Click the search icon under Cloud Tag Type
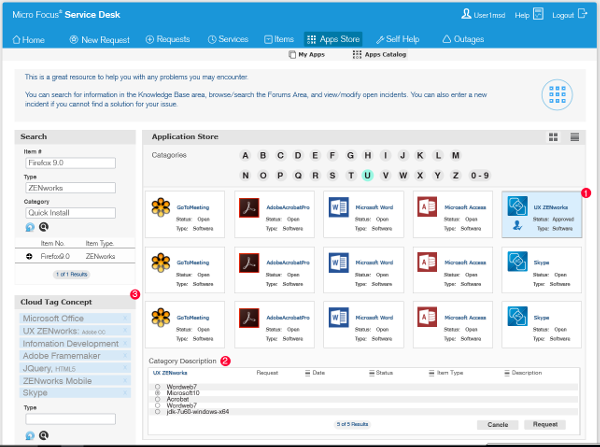The width and height of the screenshot is (600, 447). [x=44, y=436]
